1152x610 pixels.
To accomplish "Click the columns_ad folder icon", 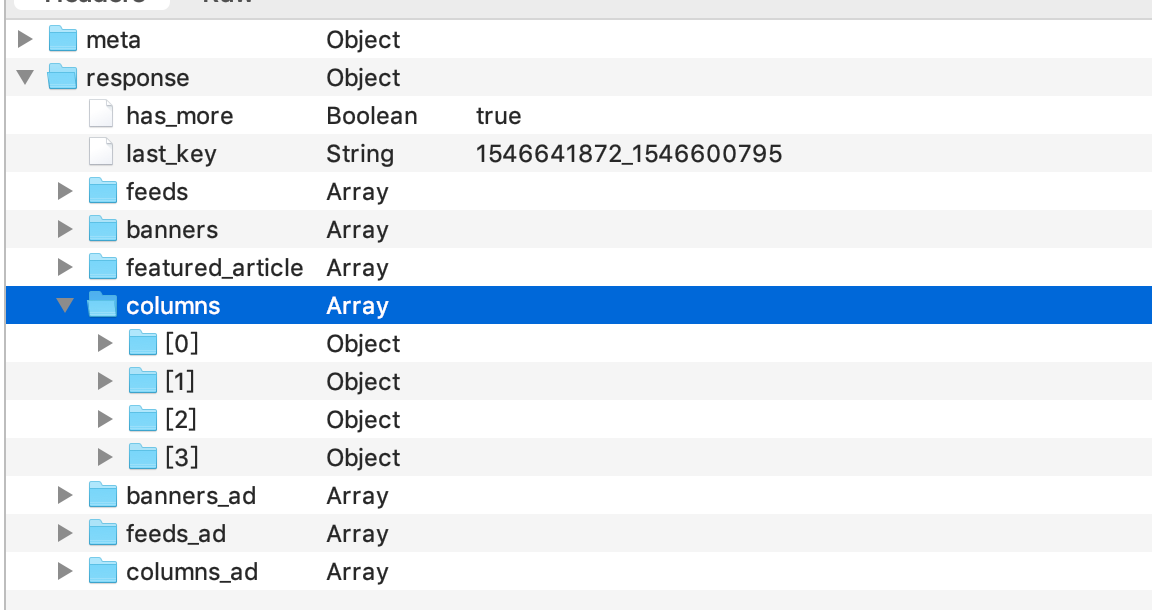I will point(103,572).
